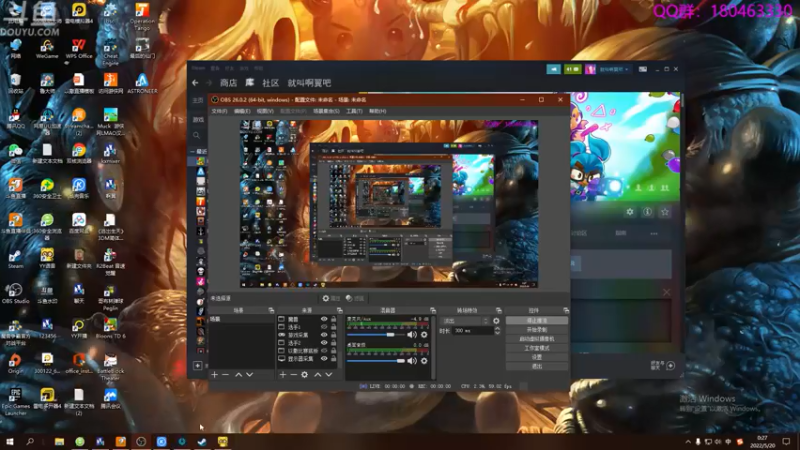Move selected source down in OBS

(x=329, y=374)
